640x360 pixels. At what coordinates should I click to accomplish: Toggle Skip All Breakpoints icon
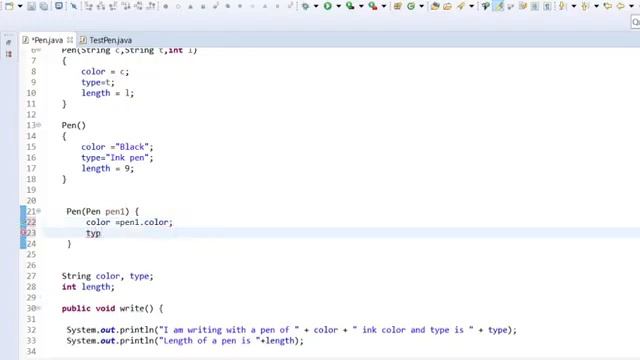(x=74, y=6)
